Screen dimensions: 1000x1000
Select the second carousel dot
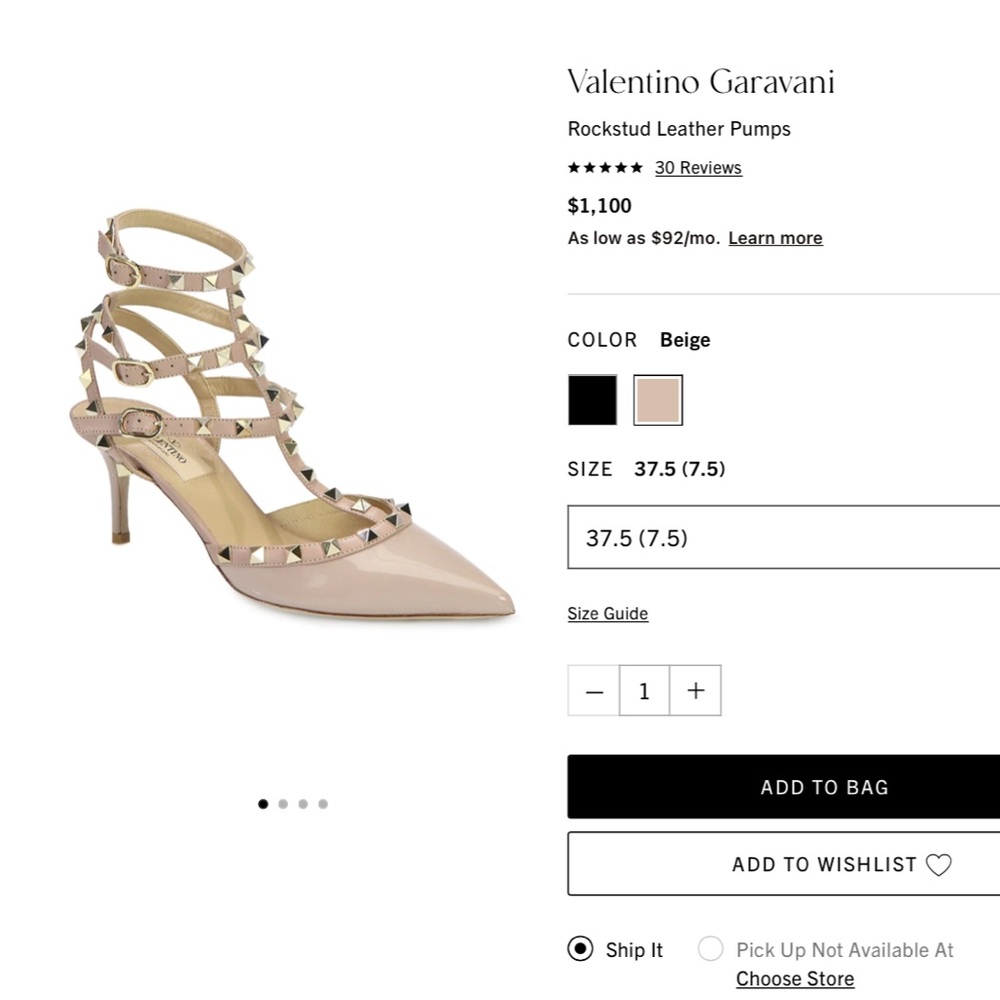pos(283,803)
